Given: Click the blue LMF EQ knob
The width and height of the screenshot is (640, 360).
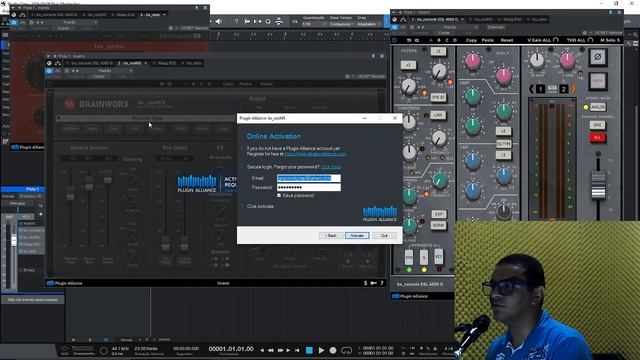Looking at the screenshot, I should [x=473, y=160].
